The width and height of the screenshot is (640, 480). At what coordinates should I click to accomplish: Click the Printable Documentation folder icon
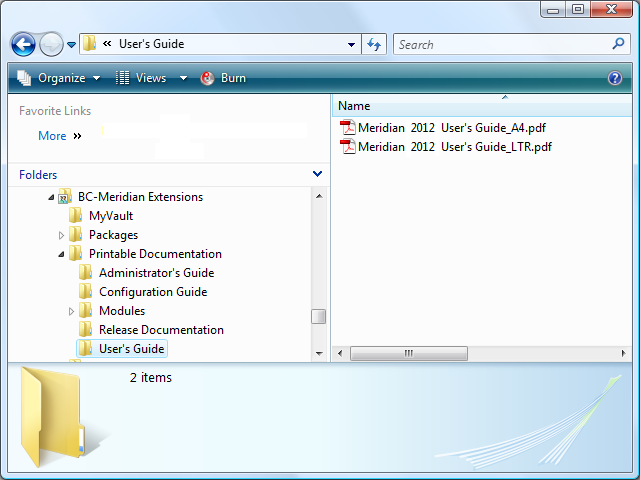click(75, 253)
